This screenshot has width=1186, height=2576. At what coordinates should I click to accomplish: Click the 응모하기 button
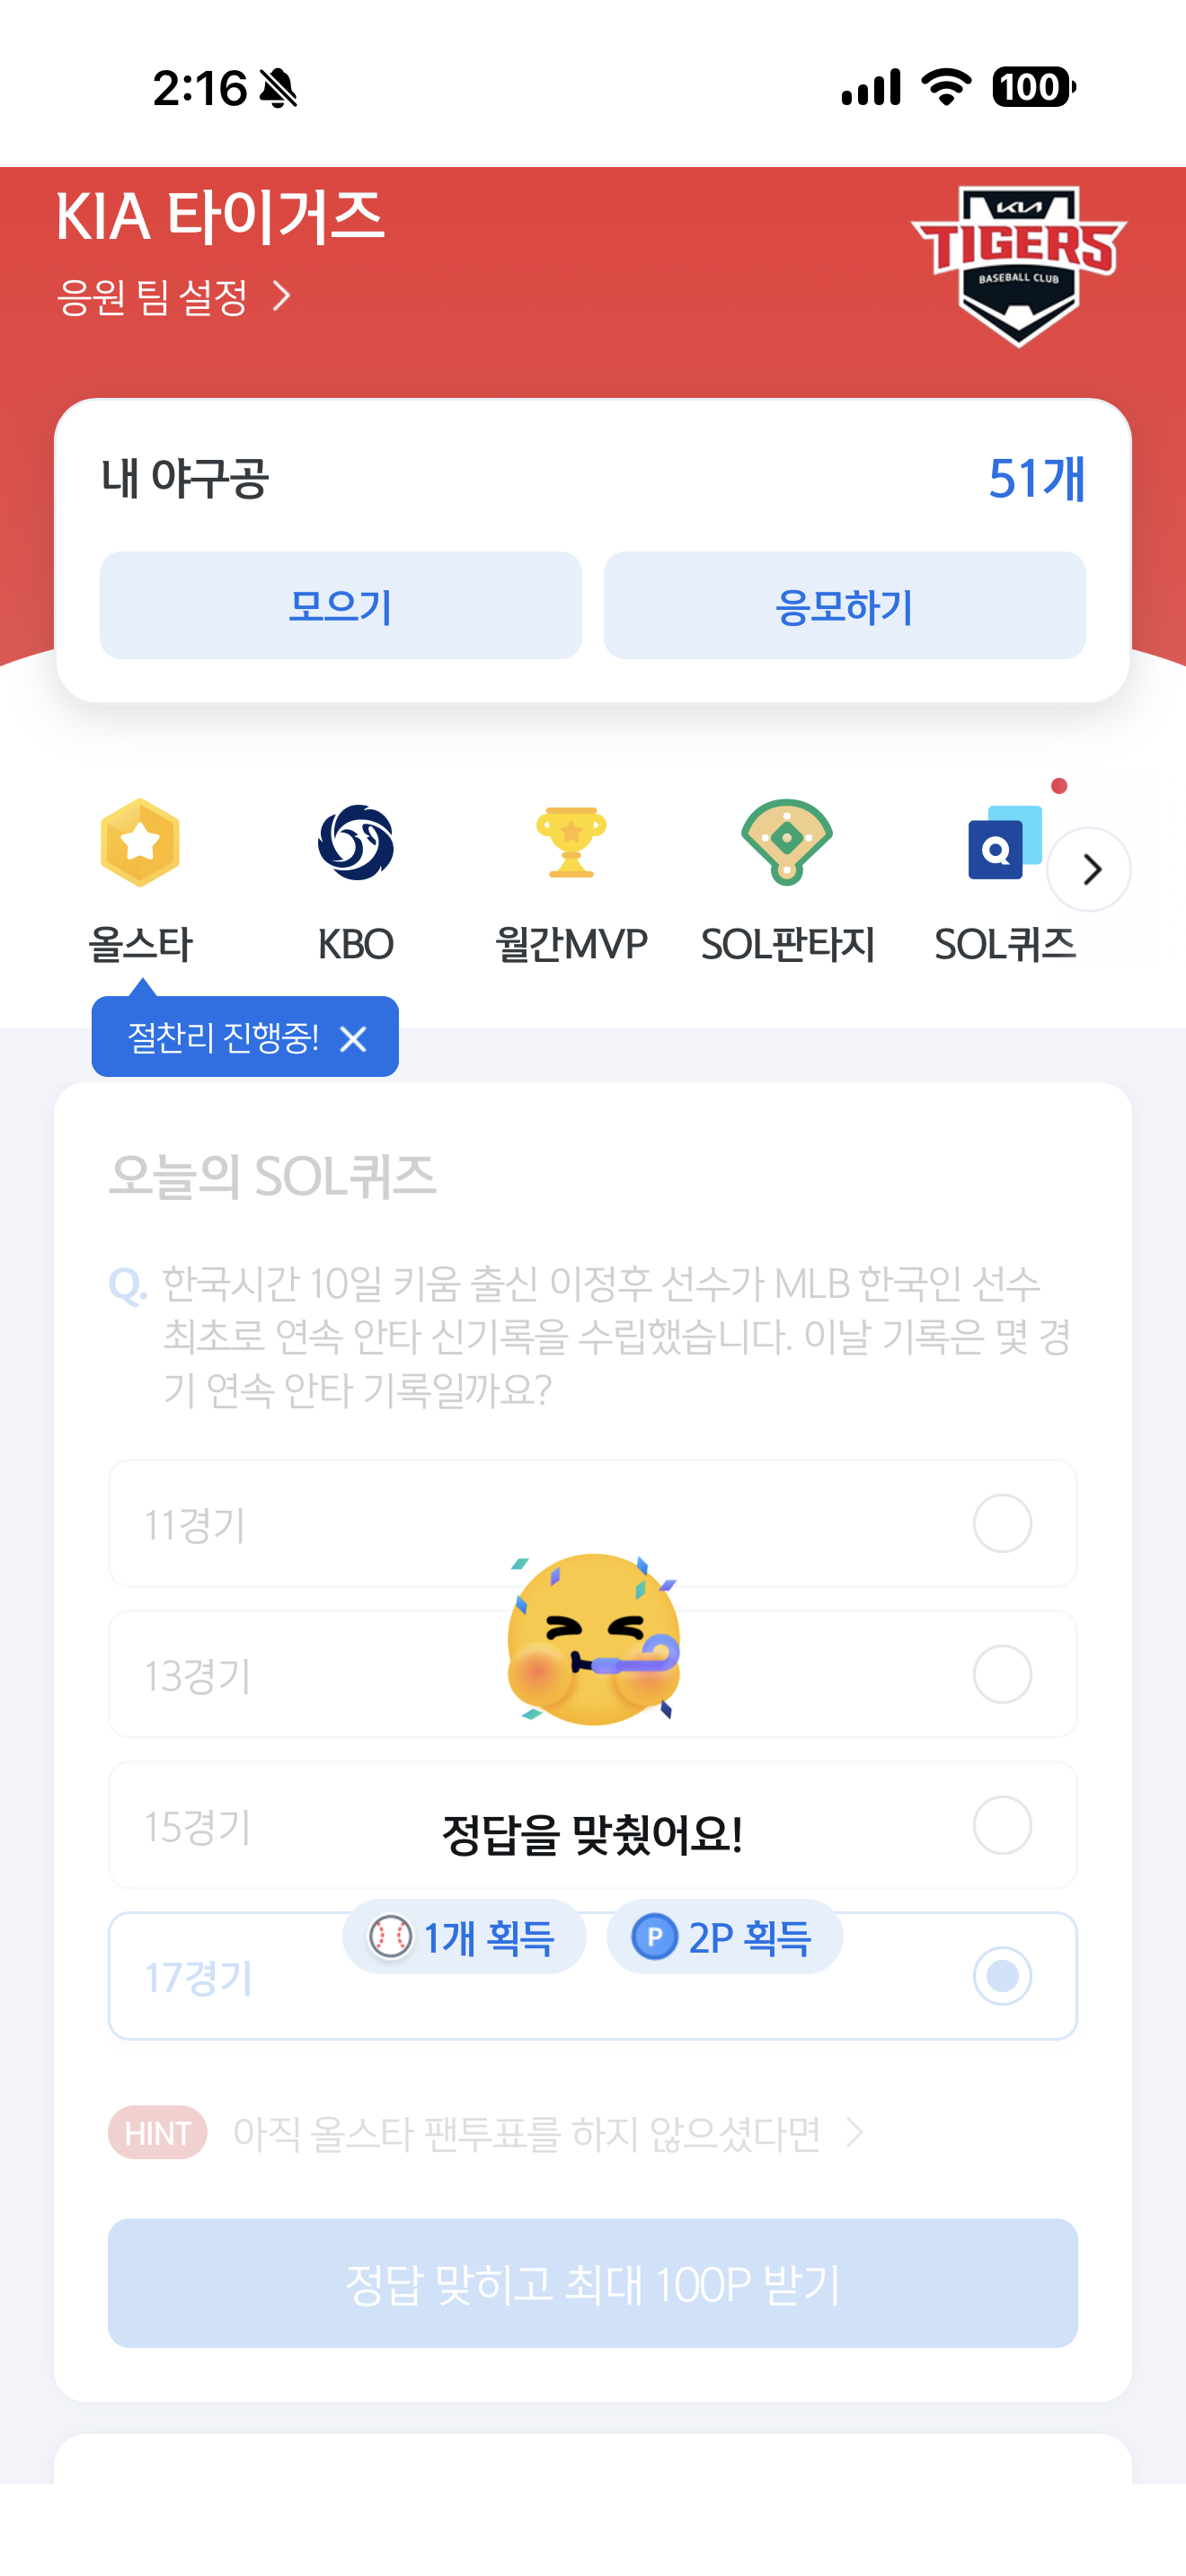tap(845, 605)
